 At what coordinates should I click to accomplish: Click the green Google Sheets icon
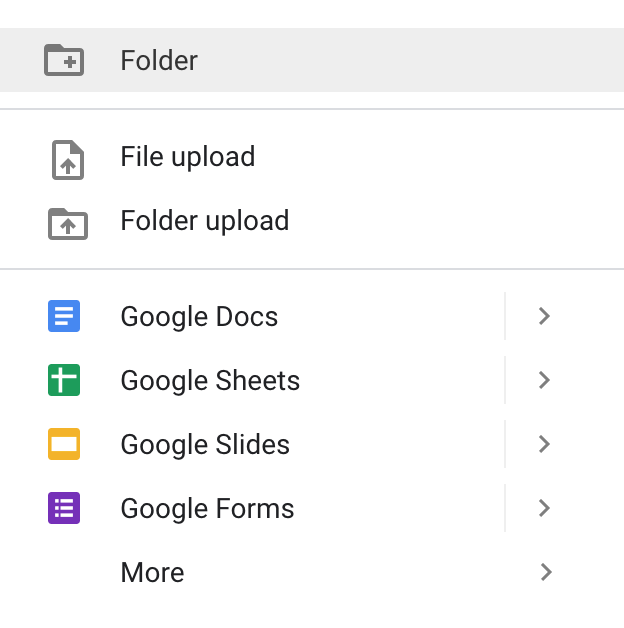click(64, 380)
